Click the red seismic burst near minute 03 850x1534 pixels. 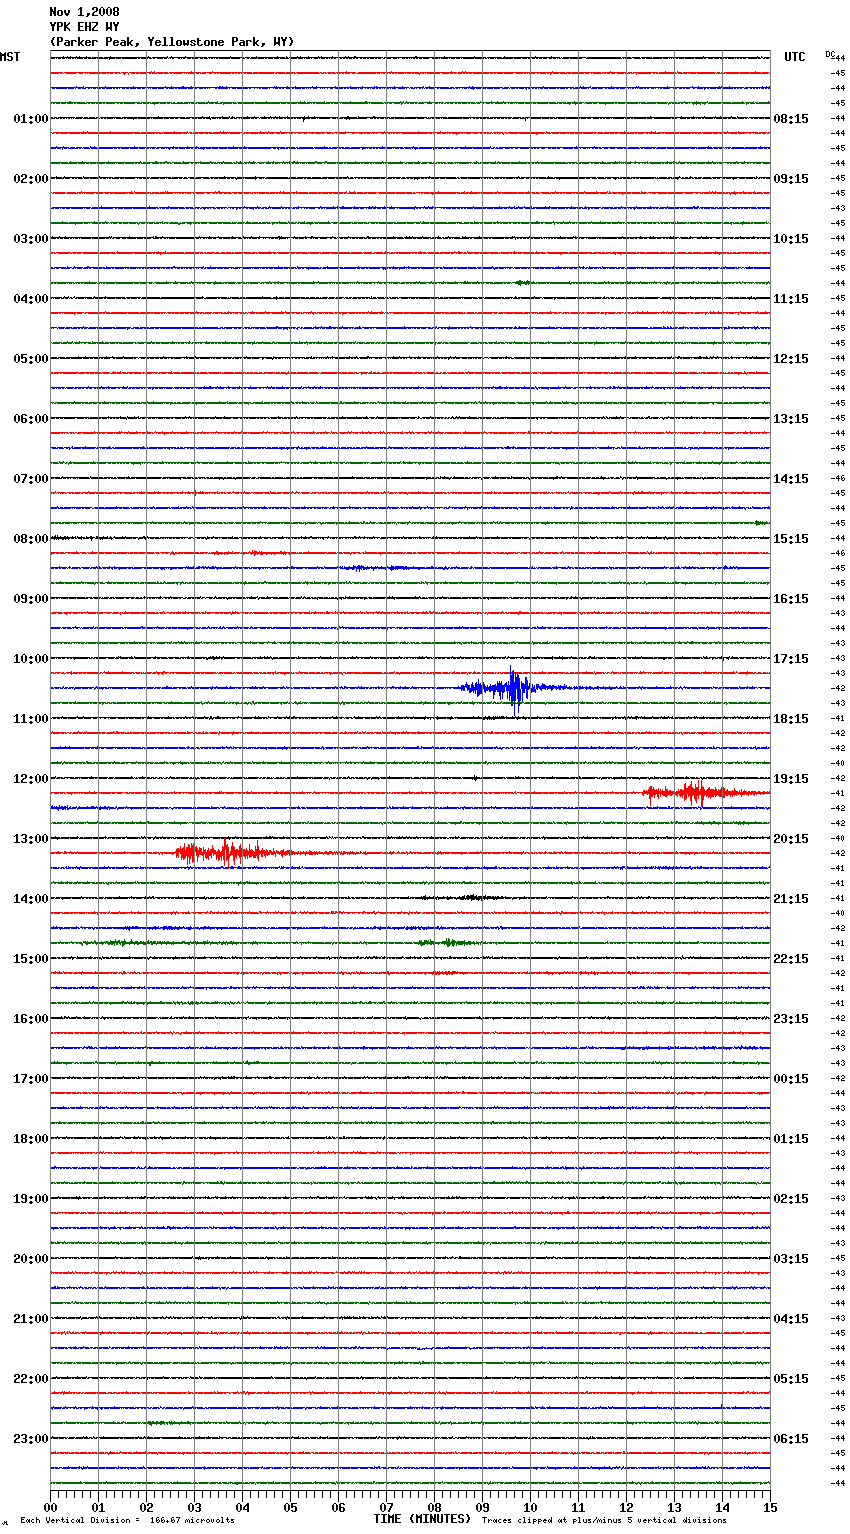point(233,853)
